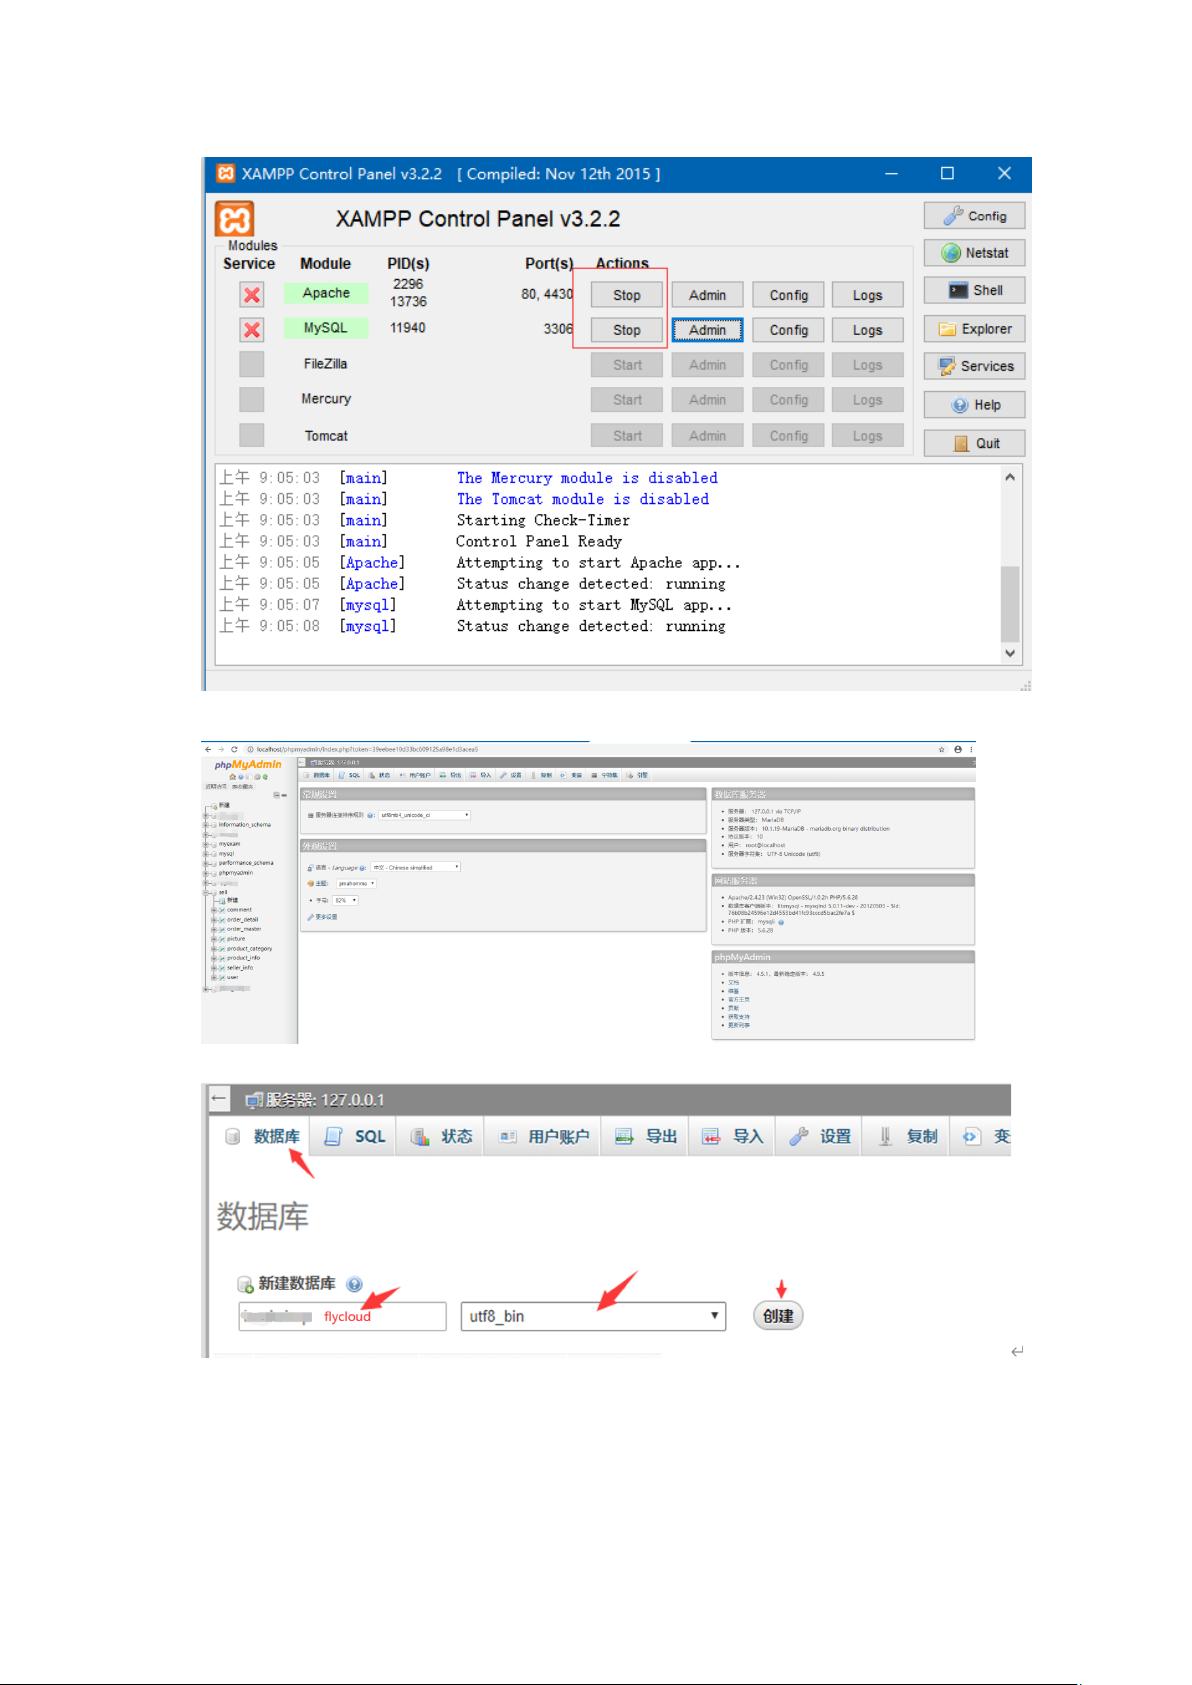The width and height of the screenshot is (1192, 1685).
Task: Open the 数据库 tab above the 数据库 heading
Action: tap(262, 1137)
